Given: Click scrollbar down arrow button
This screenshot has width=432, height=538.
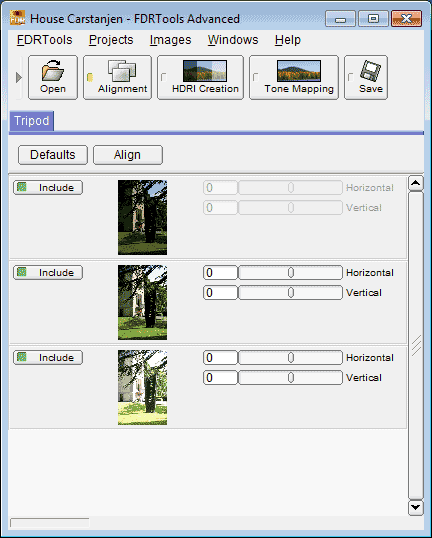Looking at the screenshot, I should click(x=416, y=507).
